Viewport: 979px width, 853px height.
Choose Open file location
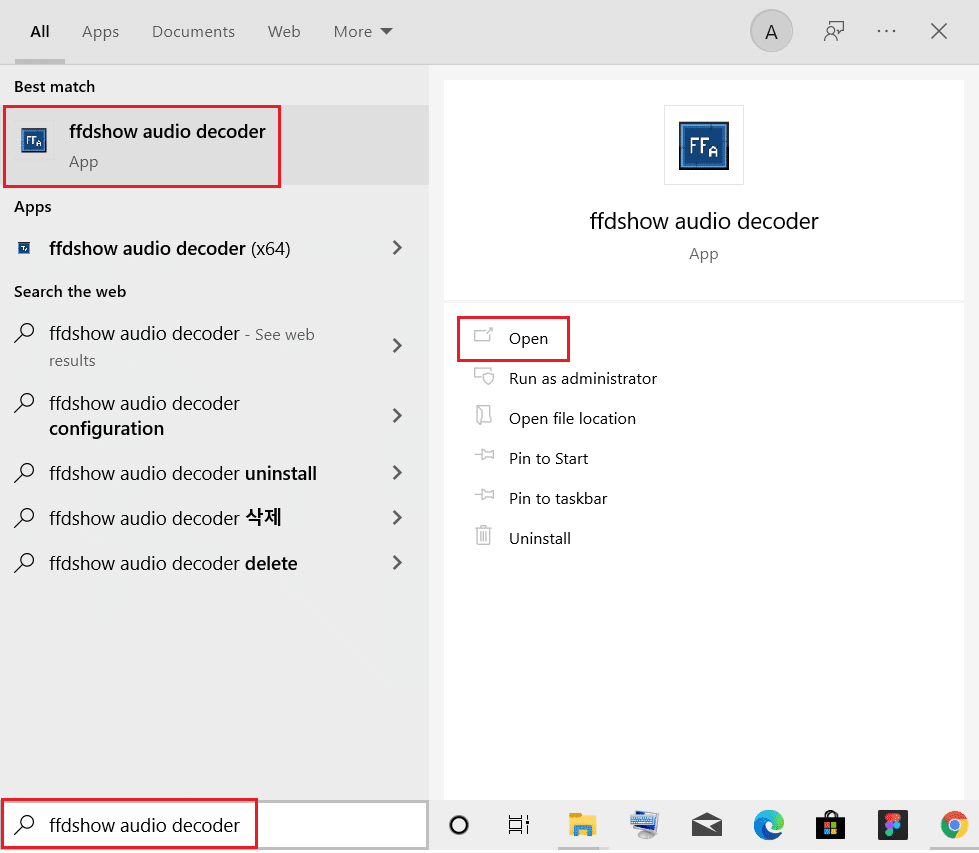[572, 418]
